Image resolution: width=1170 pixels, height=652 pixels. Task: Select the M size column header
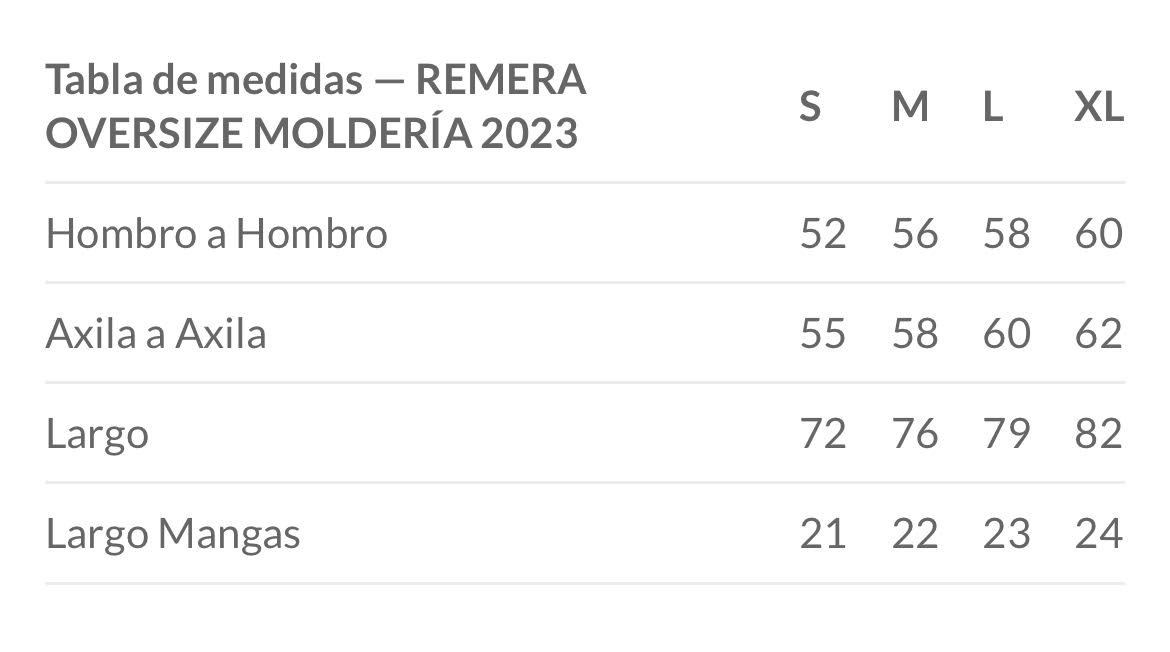coord(910,106)
